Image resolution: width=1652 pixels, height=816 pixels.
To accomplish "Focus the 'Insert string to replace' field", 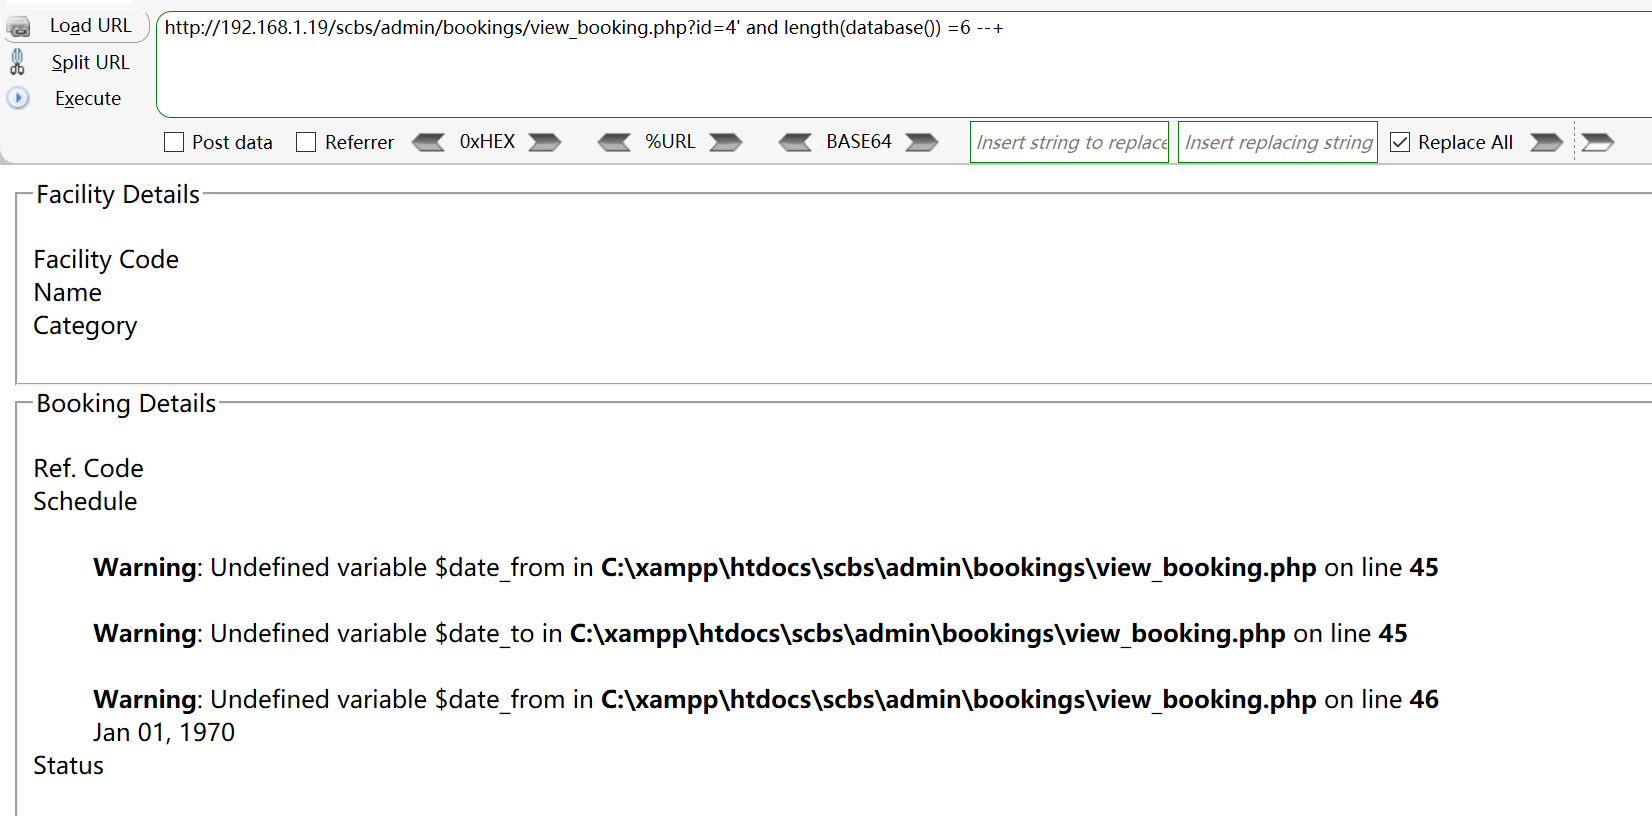I will point(1069,142).
